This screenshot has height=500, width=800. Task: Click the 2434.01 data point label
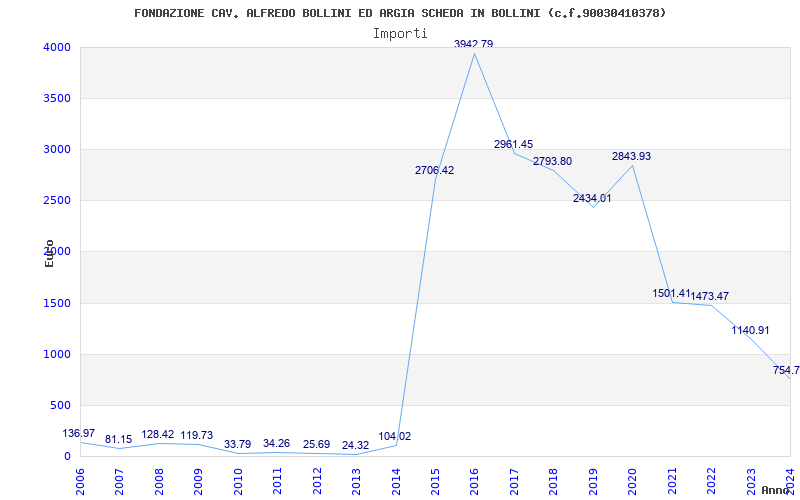pos(592,198)
